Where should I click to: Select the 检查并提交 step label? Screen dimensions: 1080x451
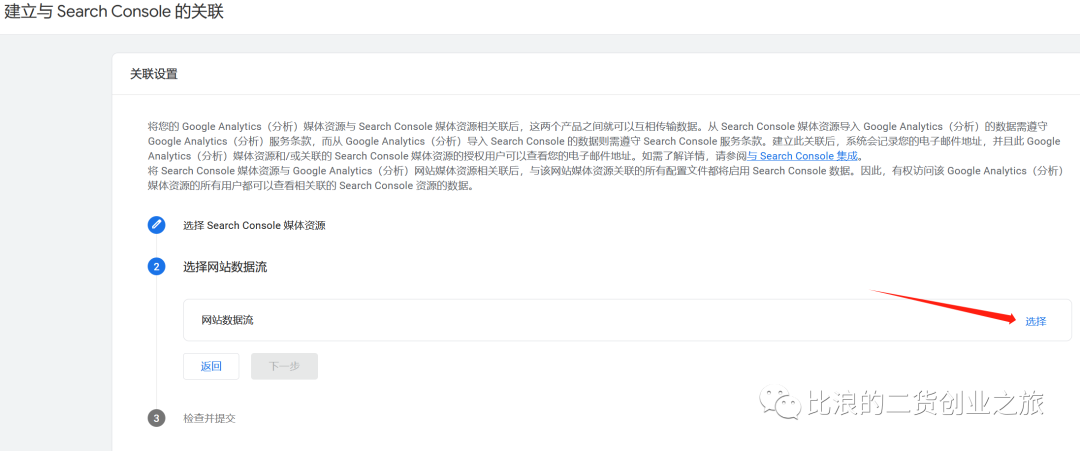point(209,418)
